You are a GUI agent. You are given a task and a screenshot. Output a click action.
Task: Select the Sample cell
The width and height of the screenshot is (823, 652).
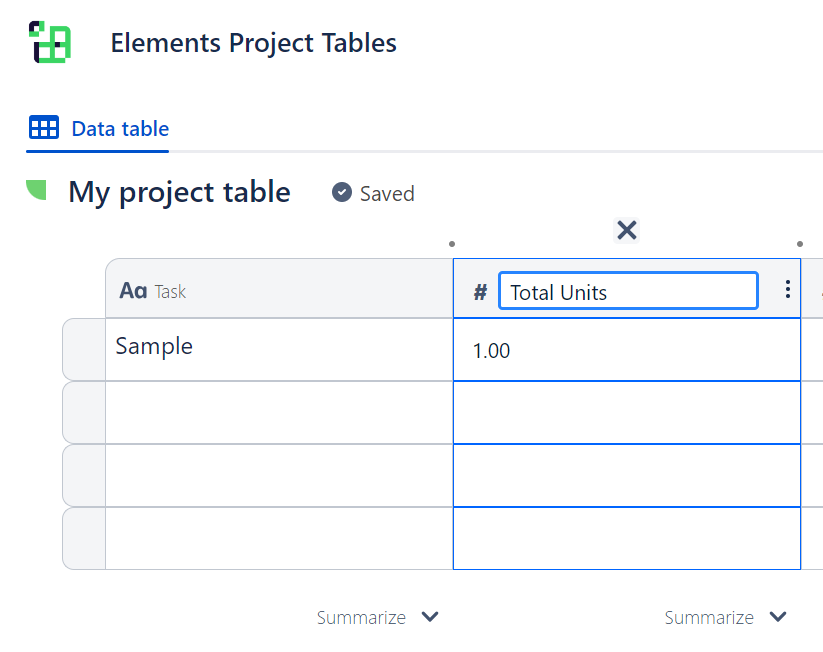point(279,349)
